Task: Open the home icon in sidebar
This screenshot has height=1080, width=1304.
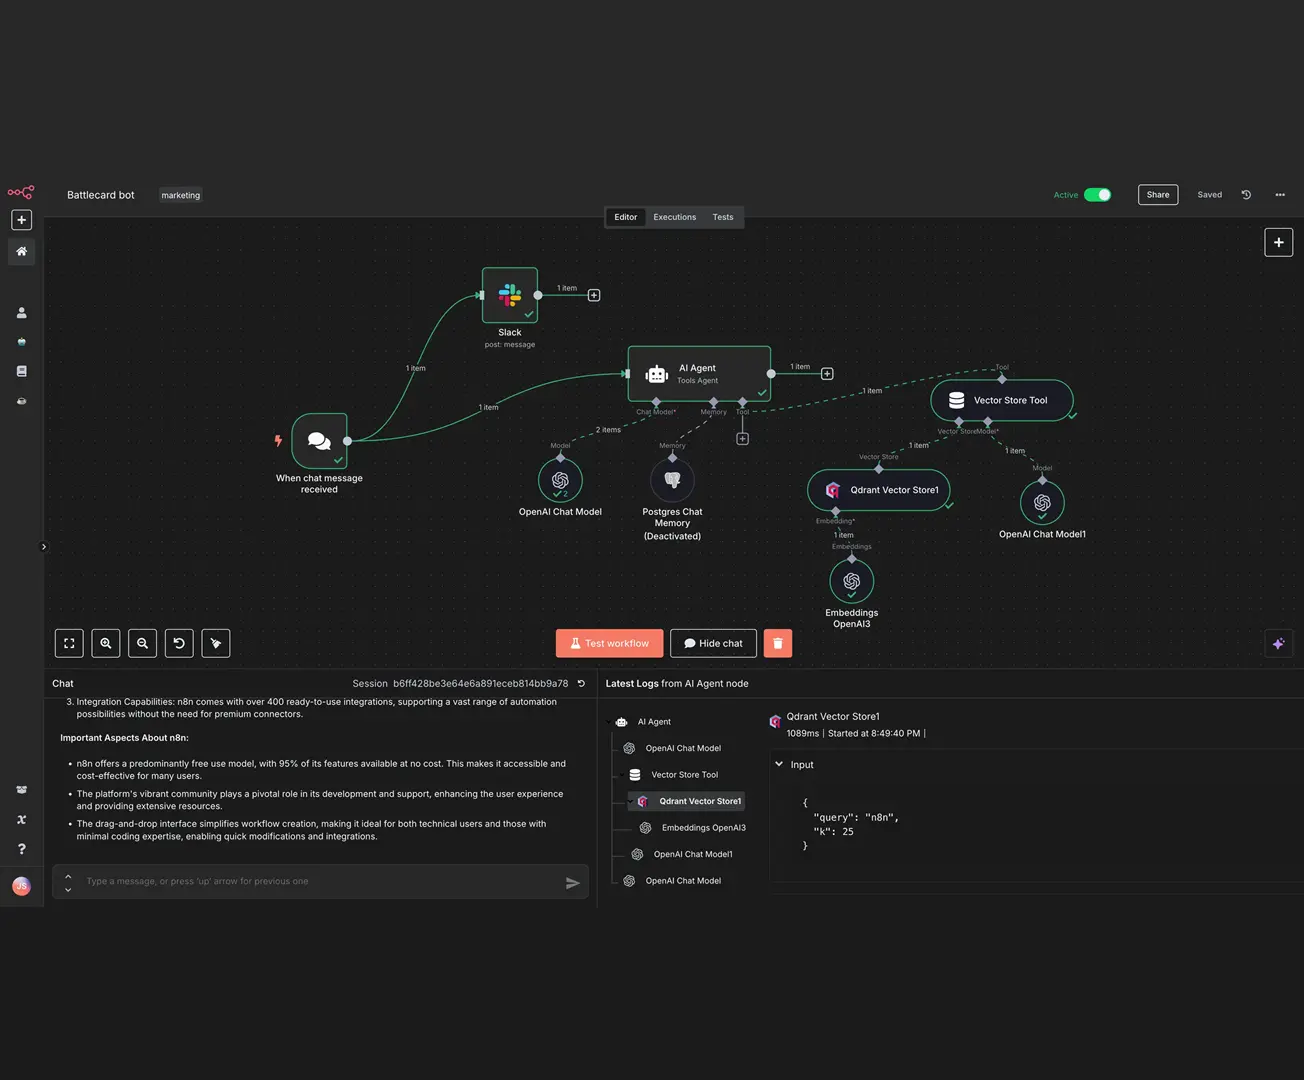Action: (21, 252)
